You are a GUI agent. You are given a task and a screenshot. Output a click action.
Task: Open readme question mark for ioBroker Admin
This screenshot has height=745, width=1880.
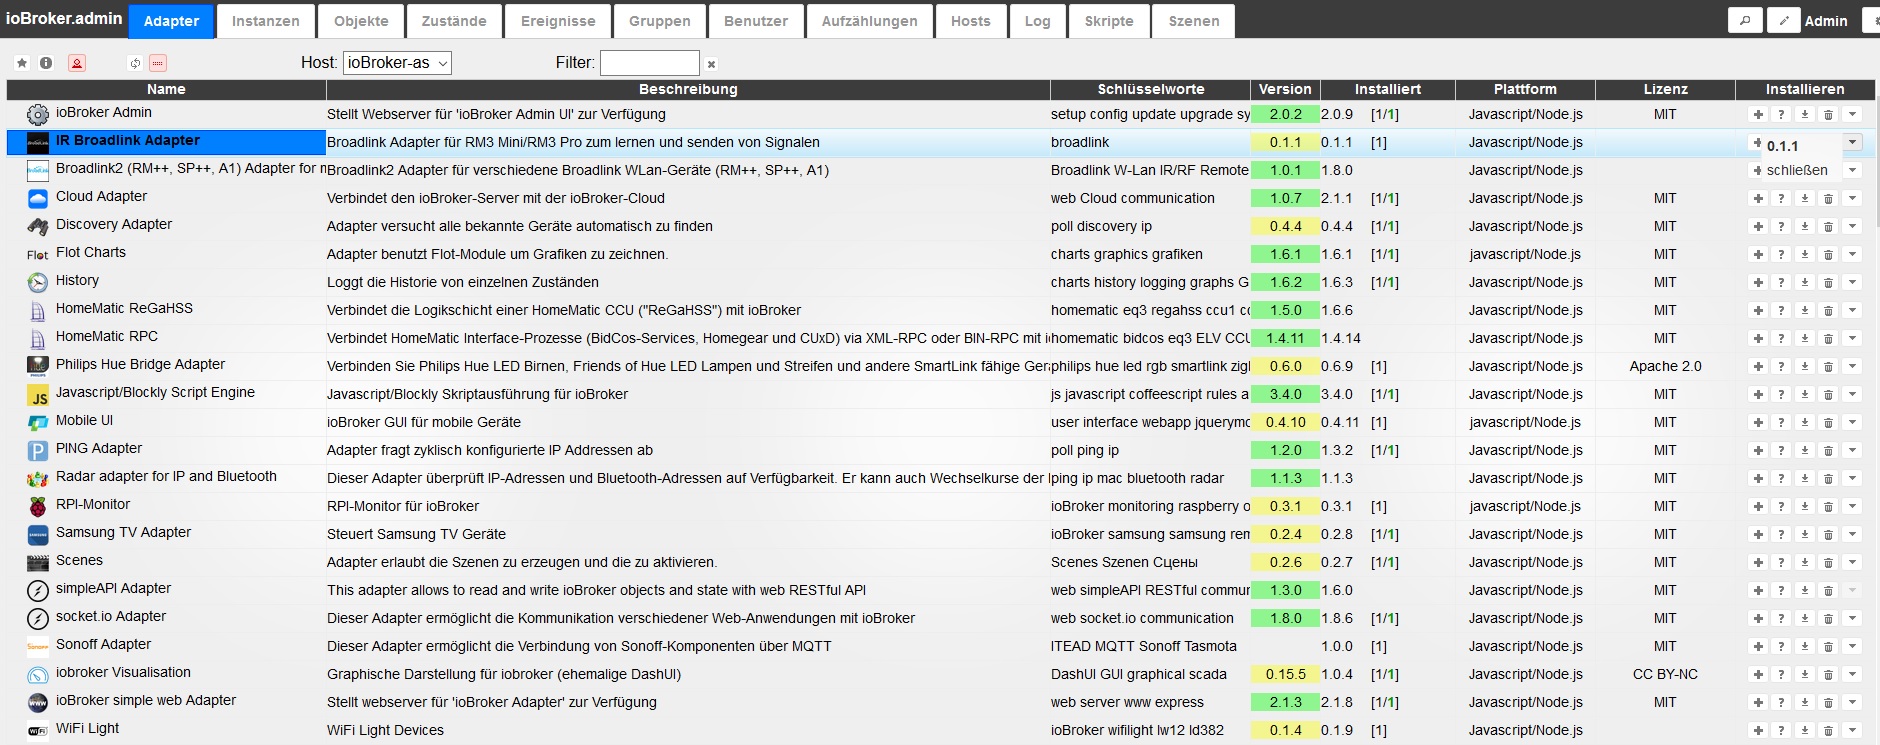coord(1781,115)
